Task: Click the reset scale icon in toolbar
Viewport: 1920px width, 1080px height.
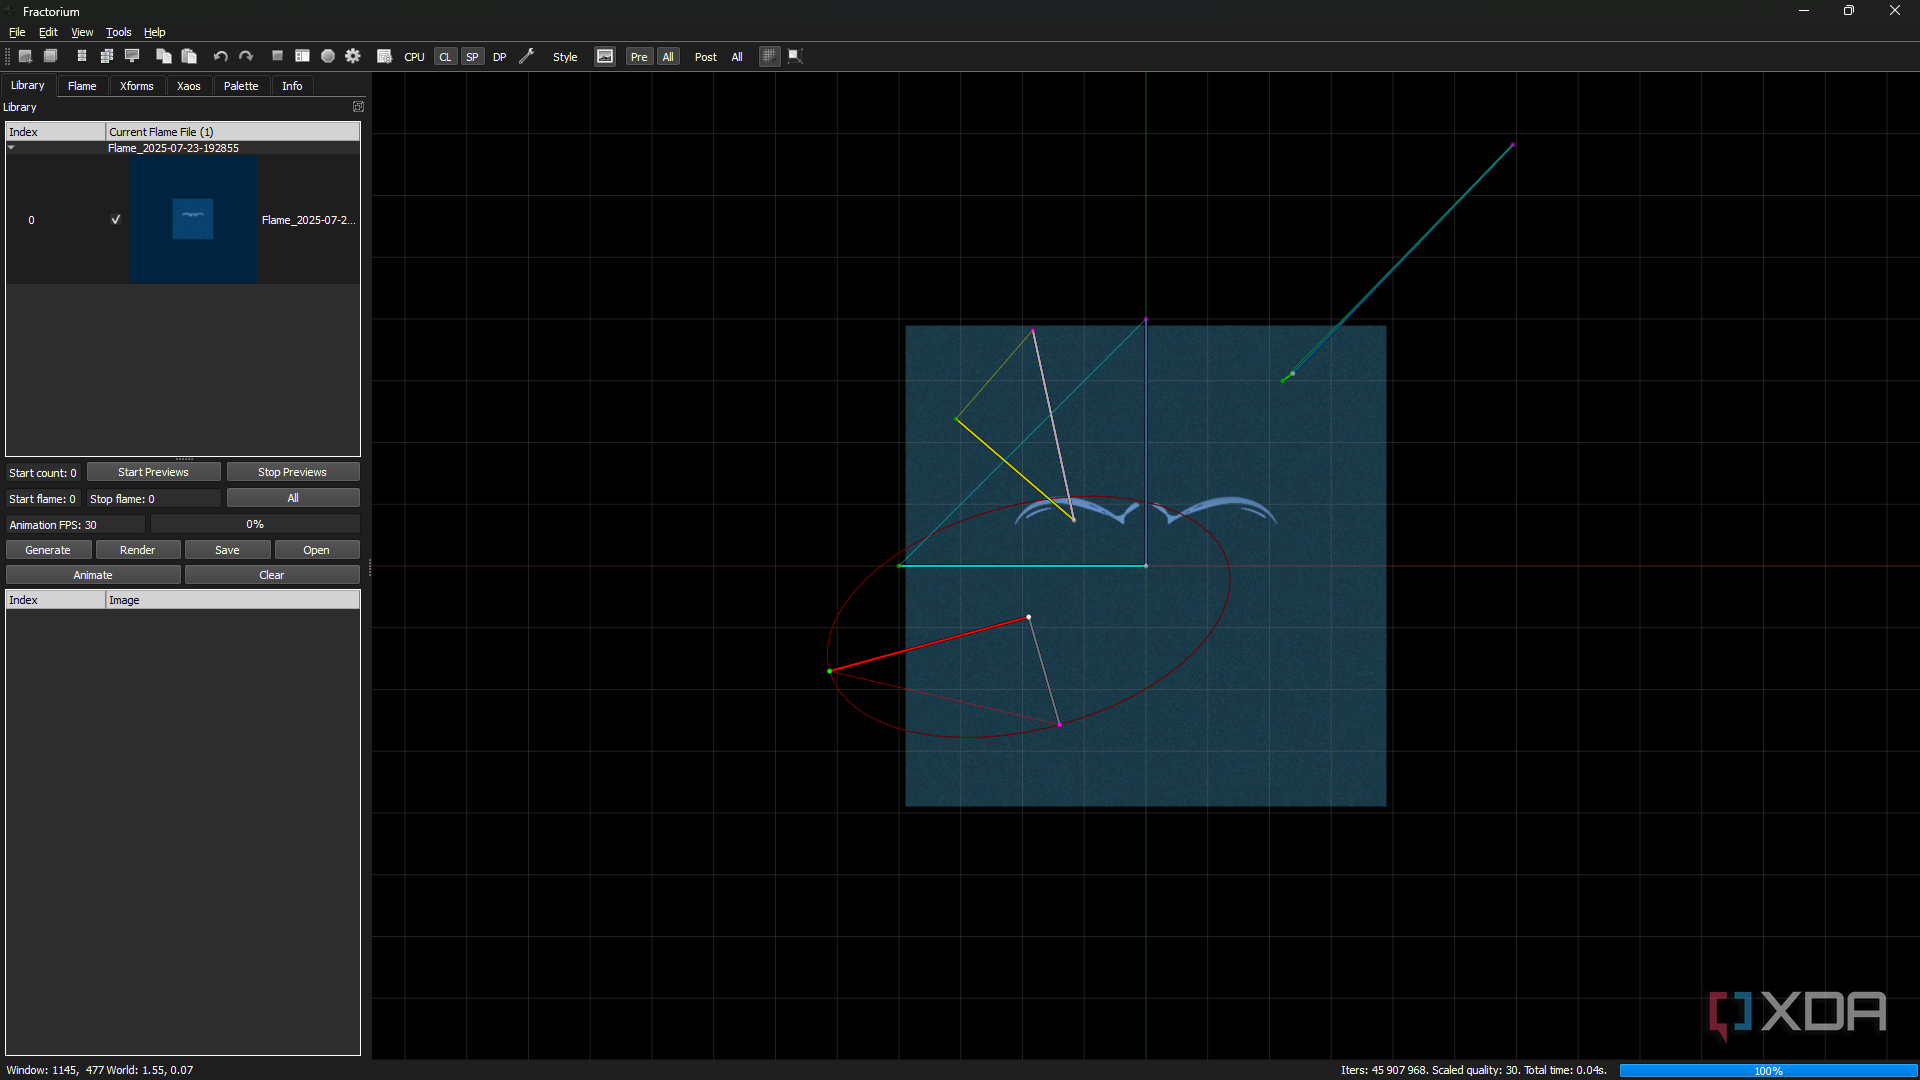Action: [x=795, y=56]
